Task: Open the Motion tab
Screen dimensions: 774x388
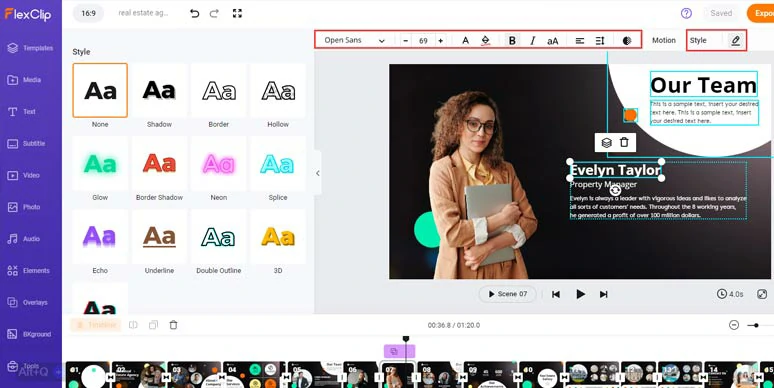Action: pyautogui.click(x=663, y=40)
